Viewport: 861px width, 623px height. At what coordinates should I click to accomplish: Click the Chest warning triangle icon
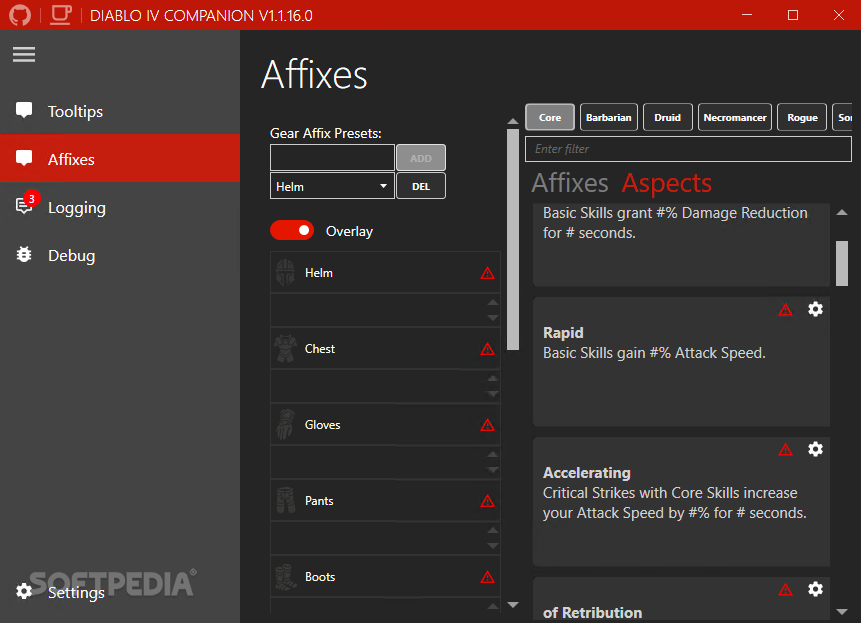(x=487, y=349)
